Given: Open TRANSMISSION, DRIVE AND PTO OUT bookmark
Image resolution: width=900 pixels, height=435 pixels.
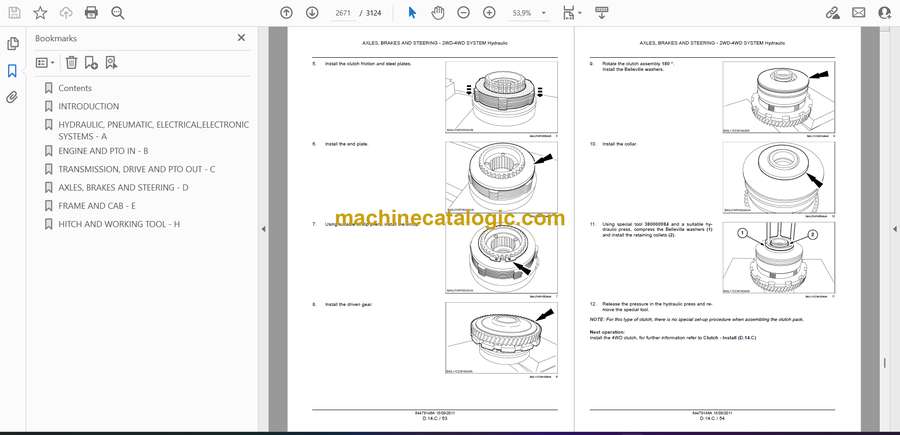Looking at the screenshot, I should (137, 169).
